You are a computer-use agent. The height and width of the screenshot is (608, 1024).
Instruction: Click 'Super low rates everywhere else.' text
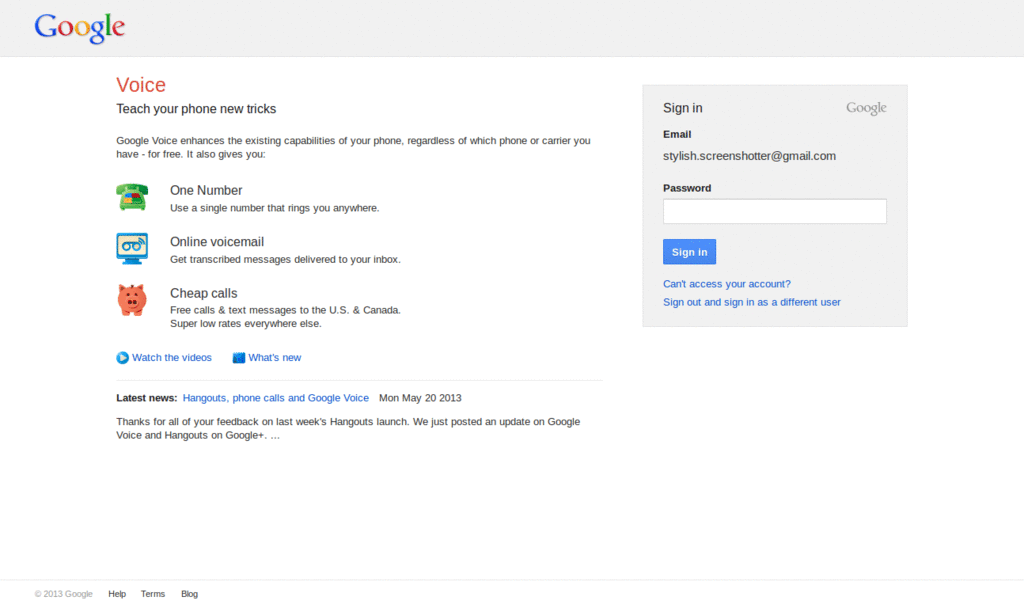pyautogui.click(x=246, y=324)
